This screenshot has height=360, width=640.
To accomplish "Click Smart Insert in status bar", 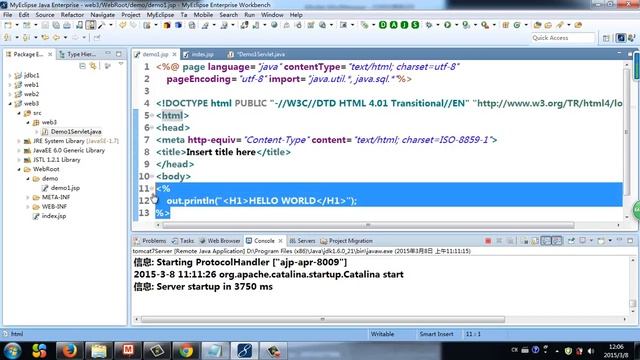I will click(436, 334).
